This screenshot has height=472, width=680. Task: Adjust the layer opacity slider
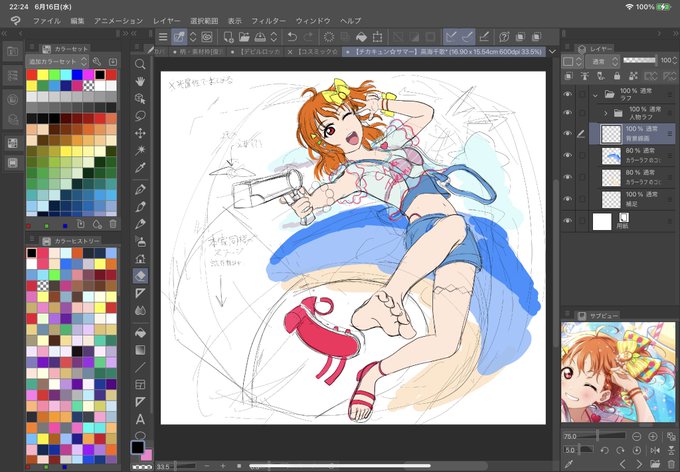pyautogui.click(x=640, y=61)
